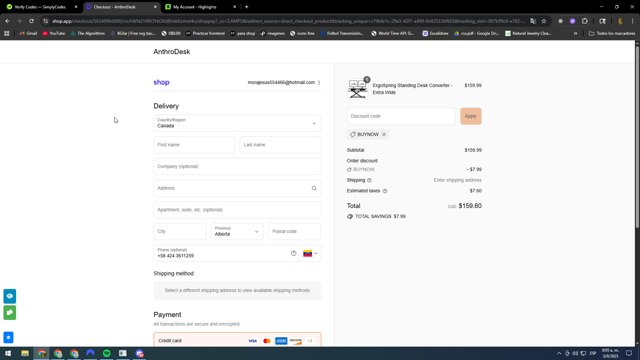Image resolution: width=640 pixels, height=360 pixels.
Task: Click the AnthroDesk store name header
Action: [x=172, y=52]
